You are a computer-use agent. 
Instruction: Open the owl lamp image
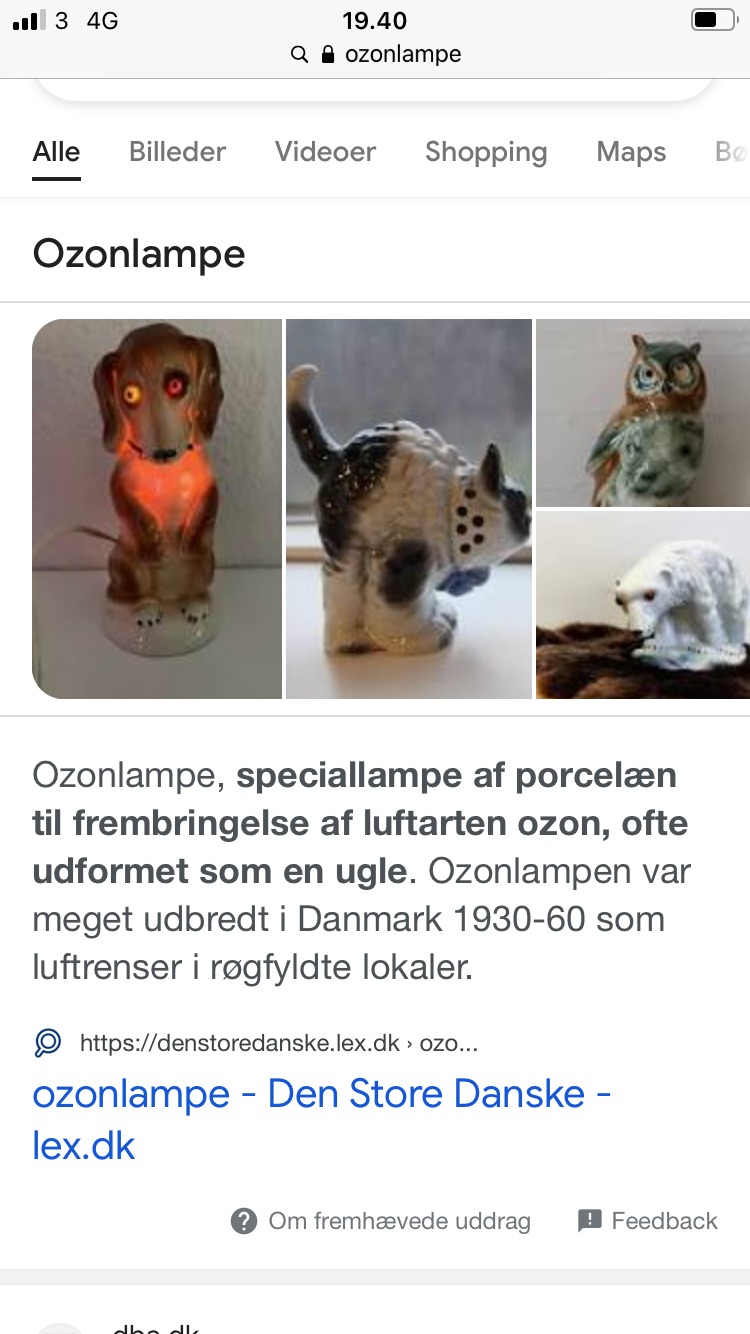point(643,413)
